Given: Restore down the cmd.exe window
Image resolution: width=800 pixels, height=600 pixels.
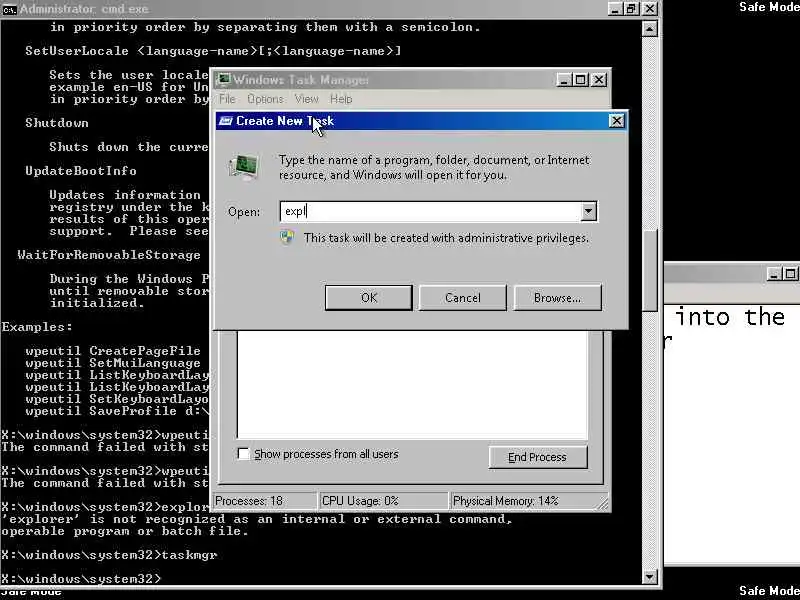Looking at the screenshot, I should coord(632,9).
